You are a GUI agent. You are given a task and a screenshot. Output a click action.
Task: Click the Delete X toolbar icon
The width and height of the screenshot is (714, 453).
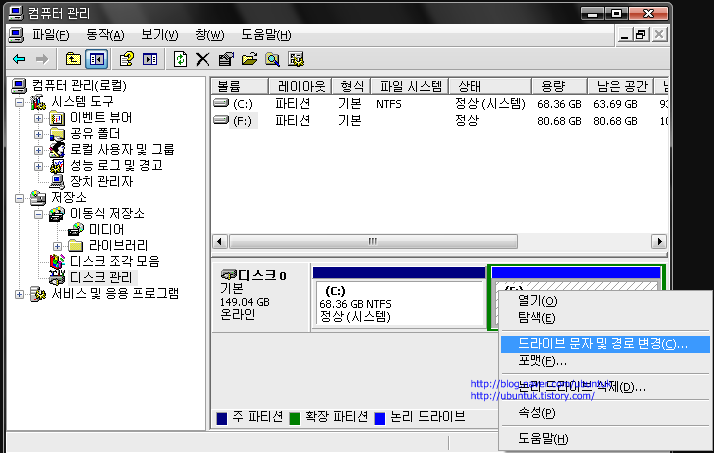(203, 59)
